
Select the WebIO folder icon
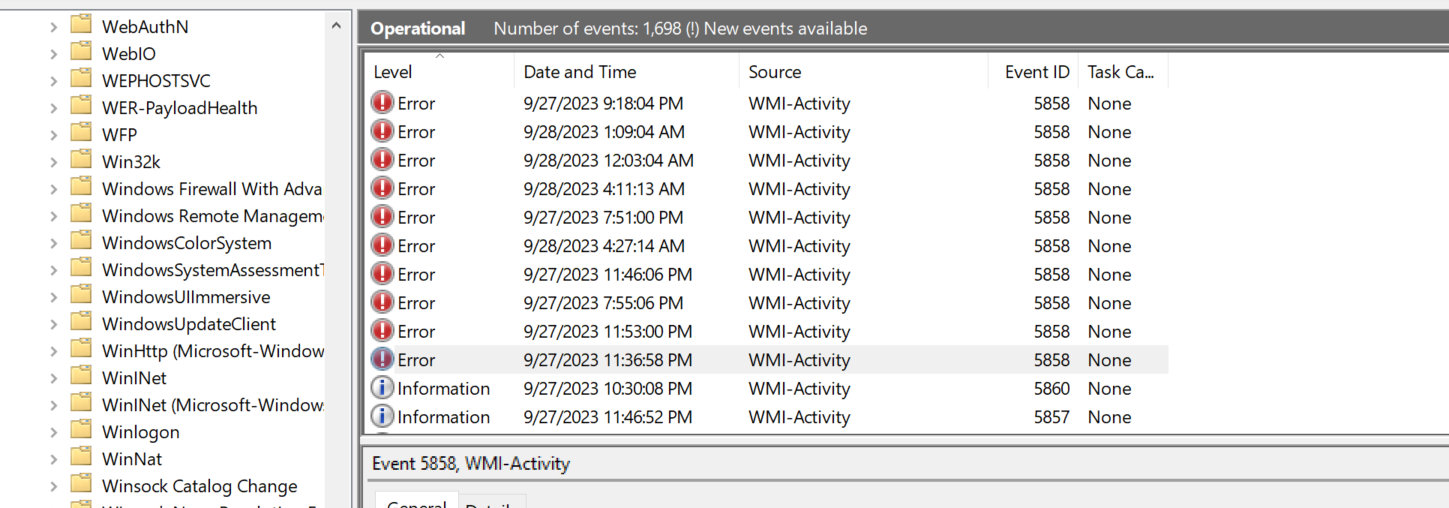pyautogui.click(x=81, y=53)
